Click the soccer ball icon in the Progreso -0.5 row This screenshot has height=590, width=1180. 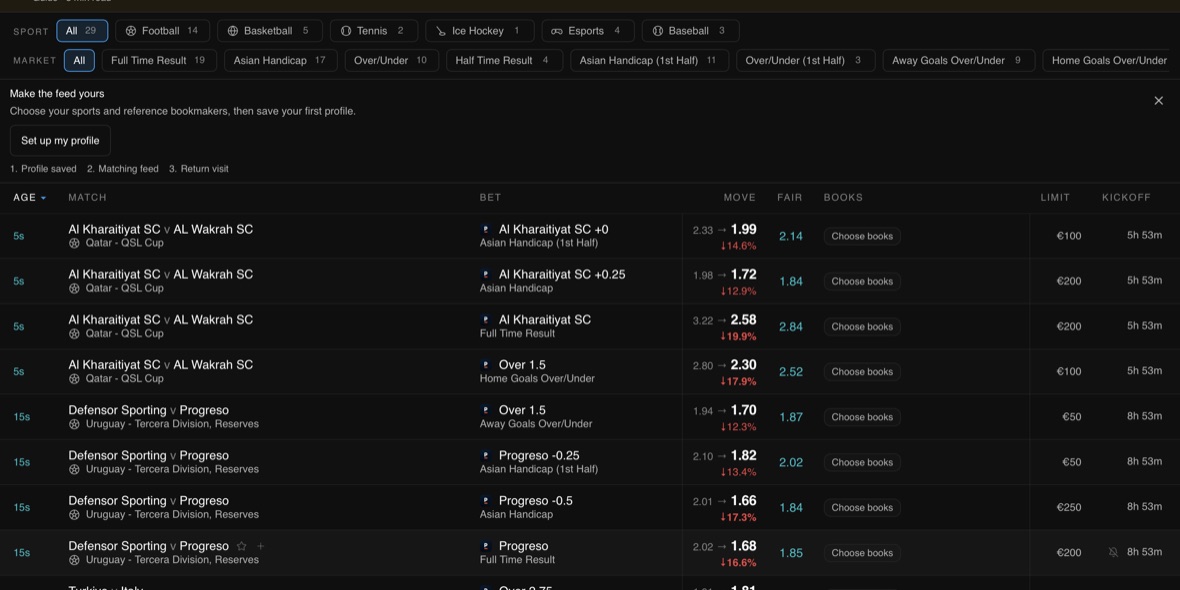point(74,515)
